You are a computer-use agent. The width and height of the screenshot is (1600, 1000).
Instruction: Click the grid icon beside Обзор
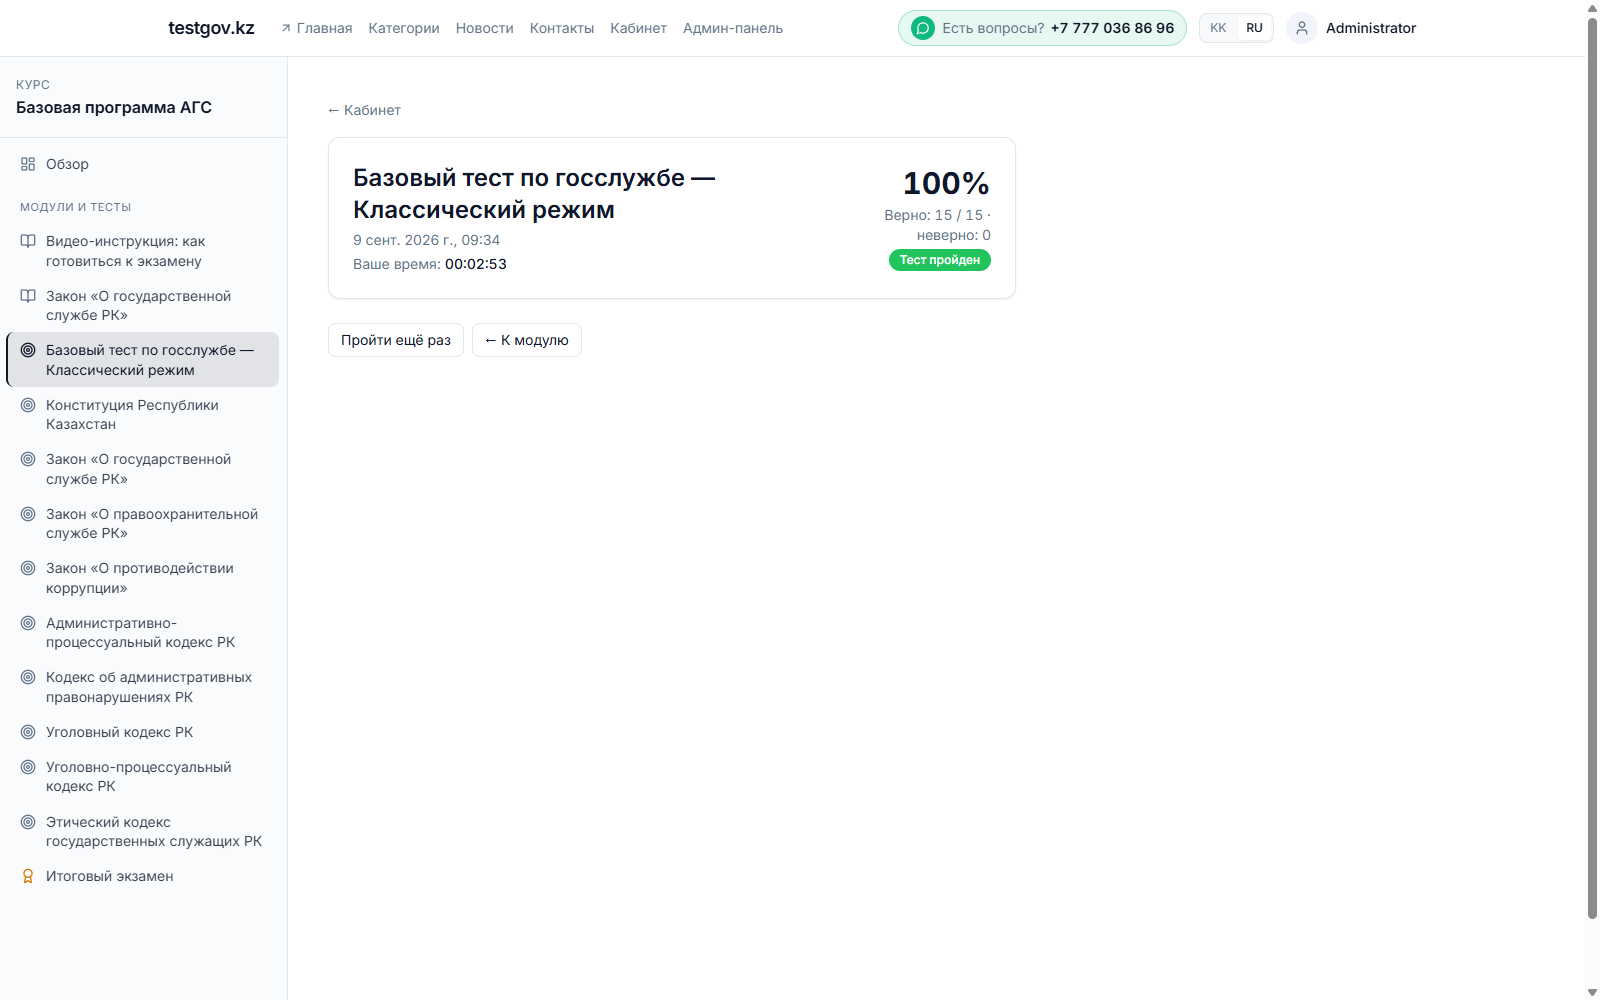[28, 164]
